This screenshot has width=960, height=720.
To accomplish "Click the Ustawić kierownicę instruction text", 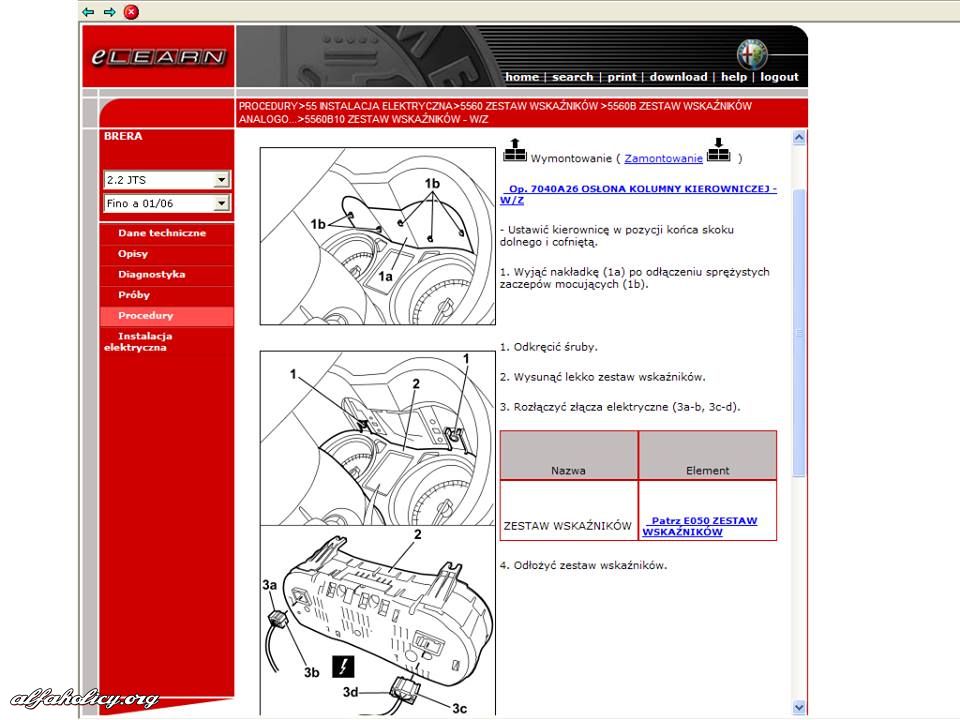I will point(617,236).
